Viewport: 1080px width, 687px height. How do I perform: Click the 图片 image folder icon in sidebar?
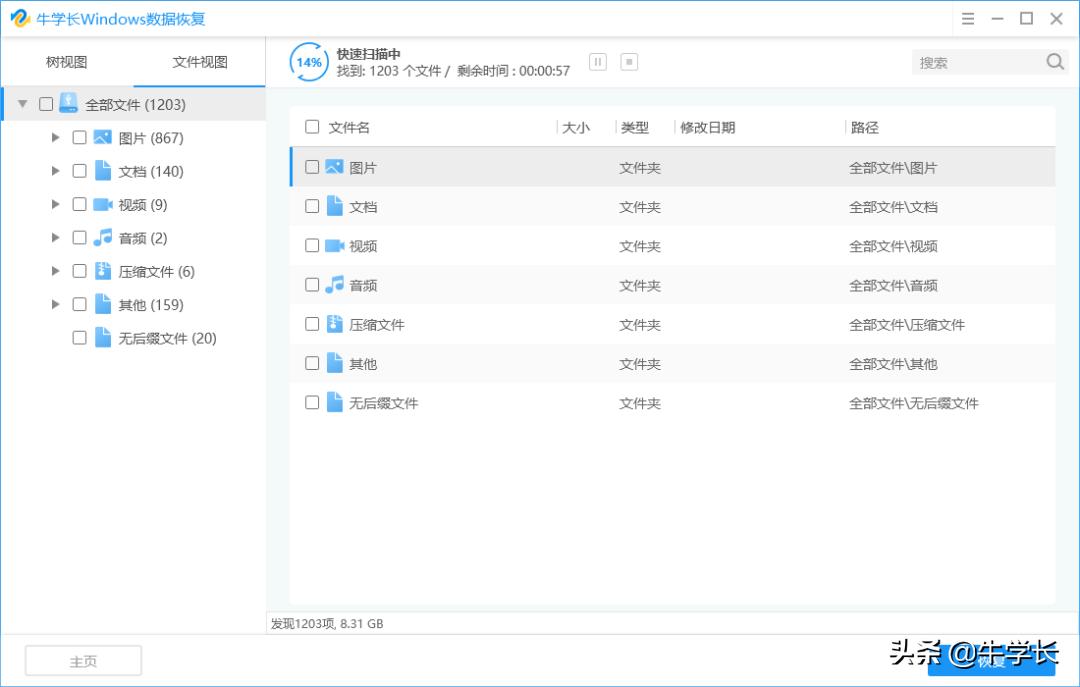click(100, 137)
